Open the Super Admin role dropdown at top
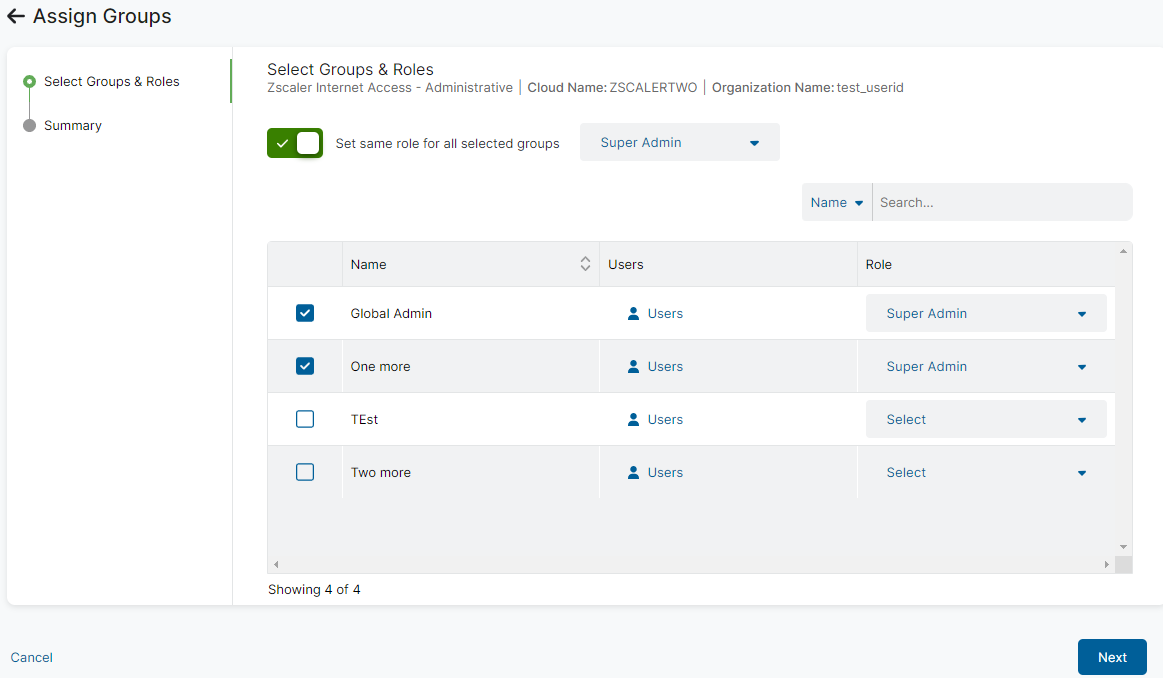Screen dimensions: 1163x678 [x=679, y=142]
